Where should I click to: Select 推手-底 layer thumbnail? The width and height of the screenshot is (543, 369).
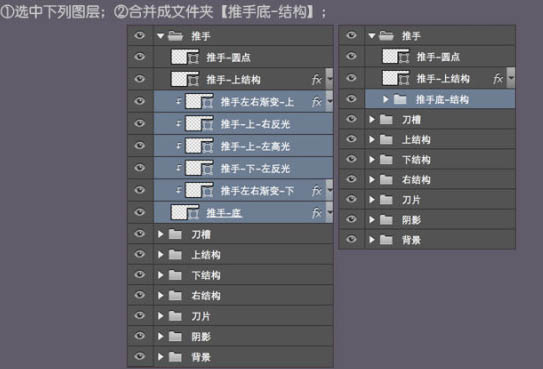pyautogui.click(x=185, y=212)
